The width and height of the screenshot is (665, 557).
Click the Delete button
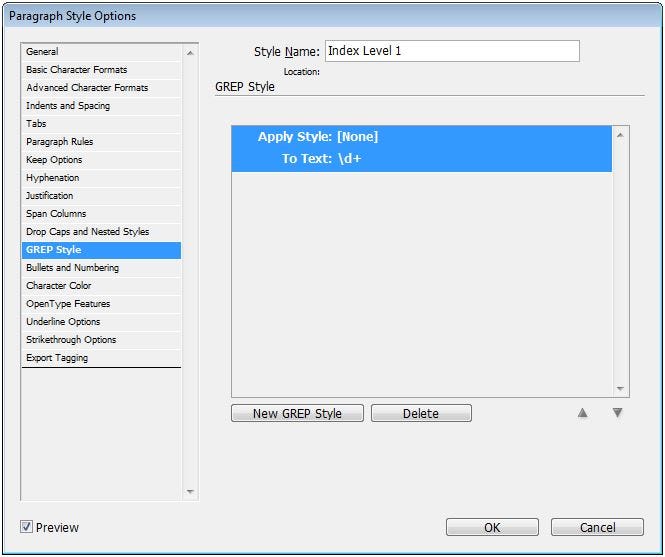[x=421, y=413]
